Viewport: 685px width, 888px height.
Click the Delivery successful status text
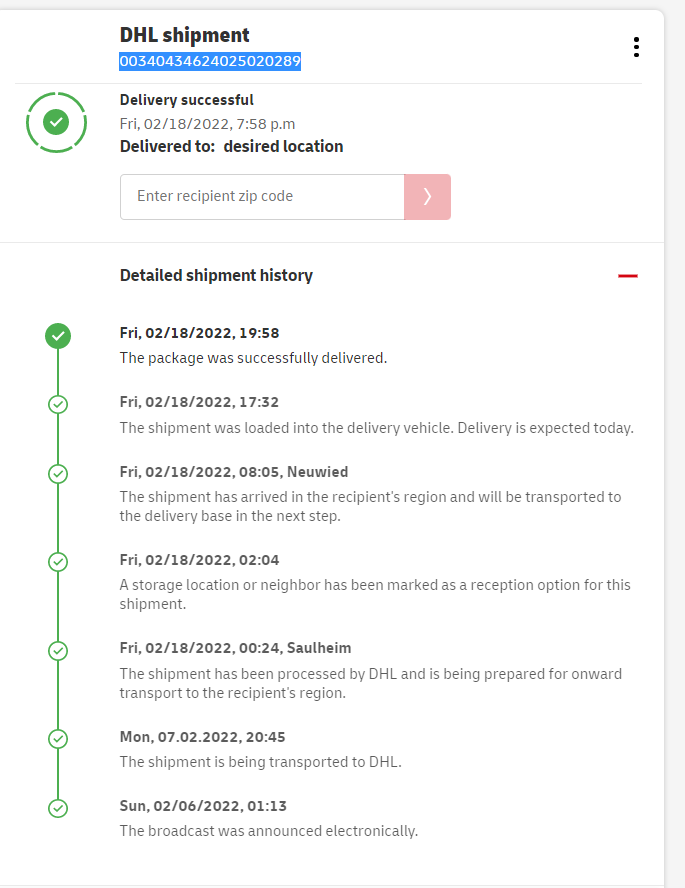point(187,100)
